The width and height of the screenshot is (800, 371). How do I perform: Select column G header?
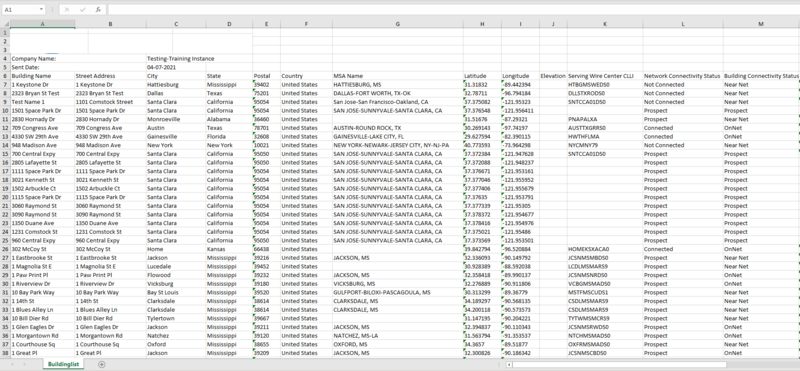tap(397, 24)
